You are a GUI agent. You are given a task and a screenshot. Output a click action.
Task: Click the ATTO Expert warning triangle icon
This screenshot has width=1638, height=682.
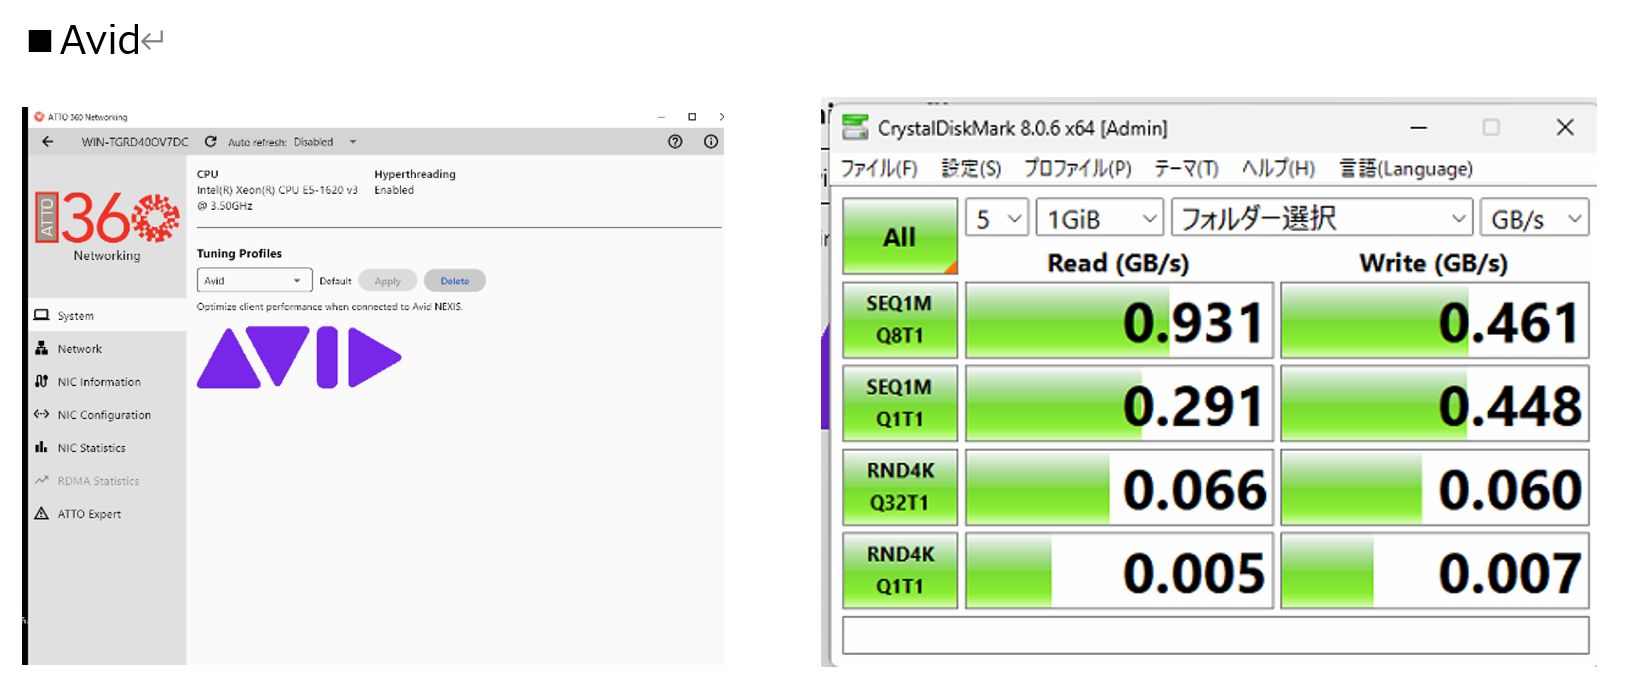[41, 513]
